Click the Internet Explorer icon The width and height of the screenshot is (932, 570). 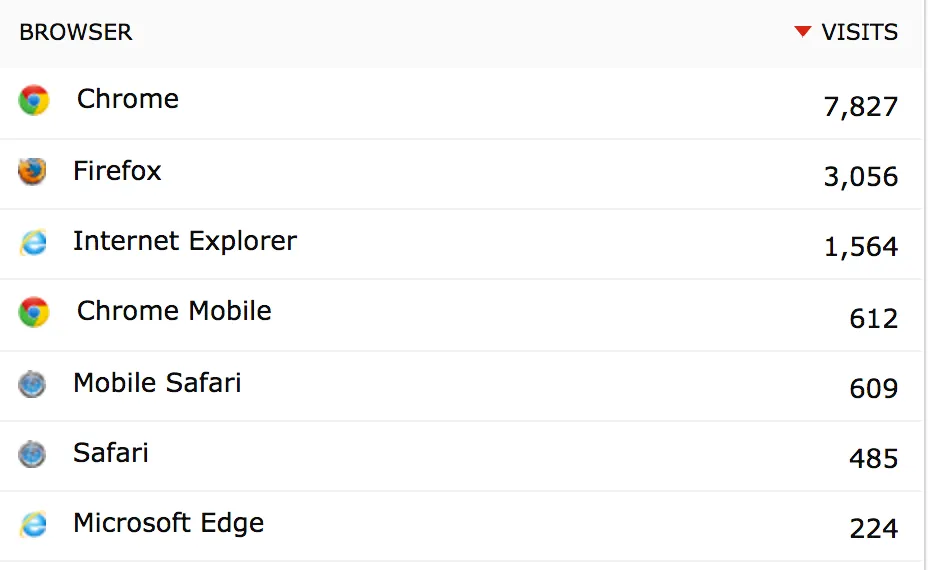[33, 242]
